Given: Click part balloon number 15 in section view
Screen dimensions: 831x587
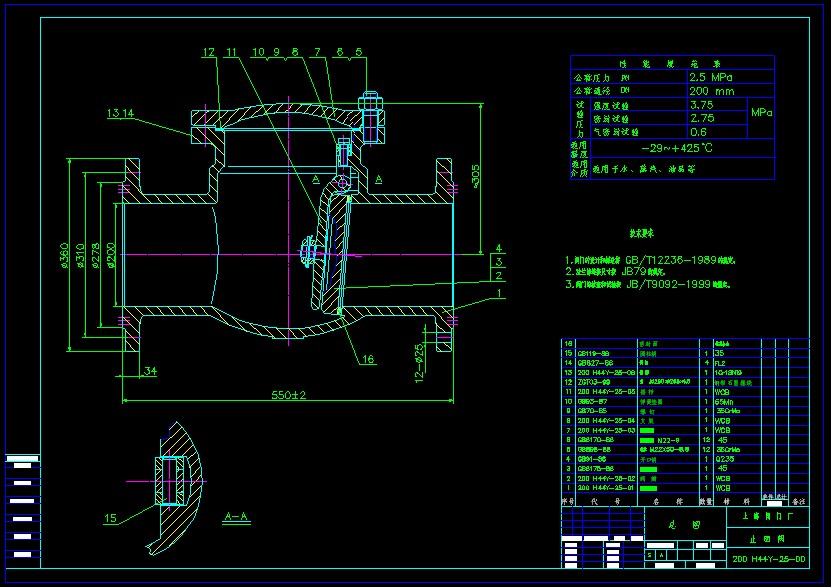Looking at the screenshot, I should [110, 518].
